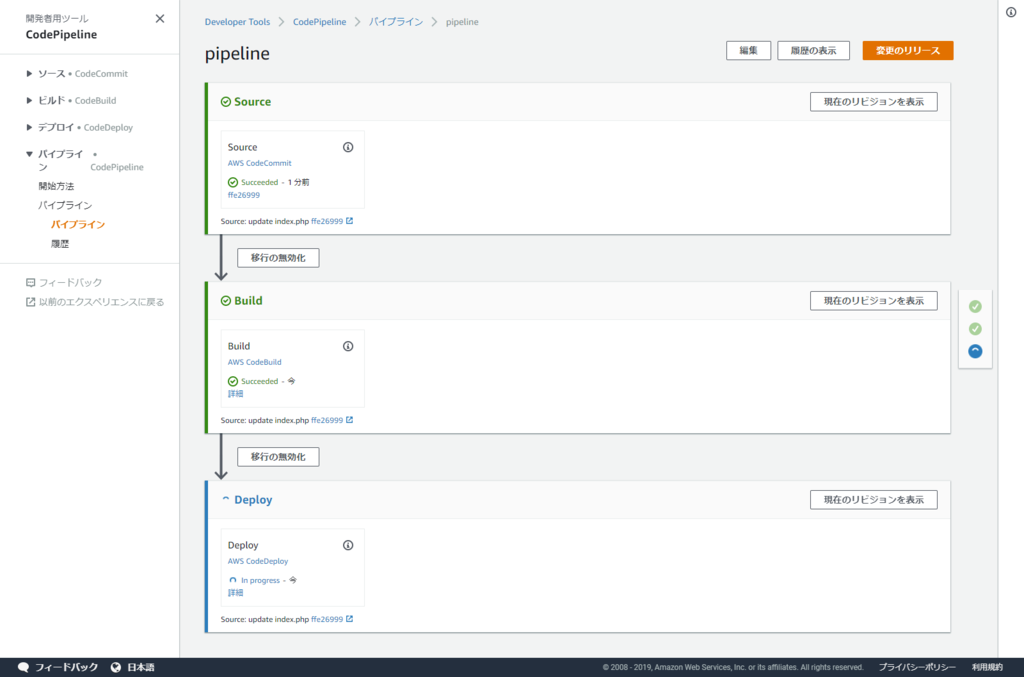Image resolution: width=1024 pixels, height=677 pixels.
Task: Open info icon for Source action
Action: [348, 148]
